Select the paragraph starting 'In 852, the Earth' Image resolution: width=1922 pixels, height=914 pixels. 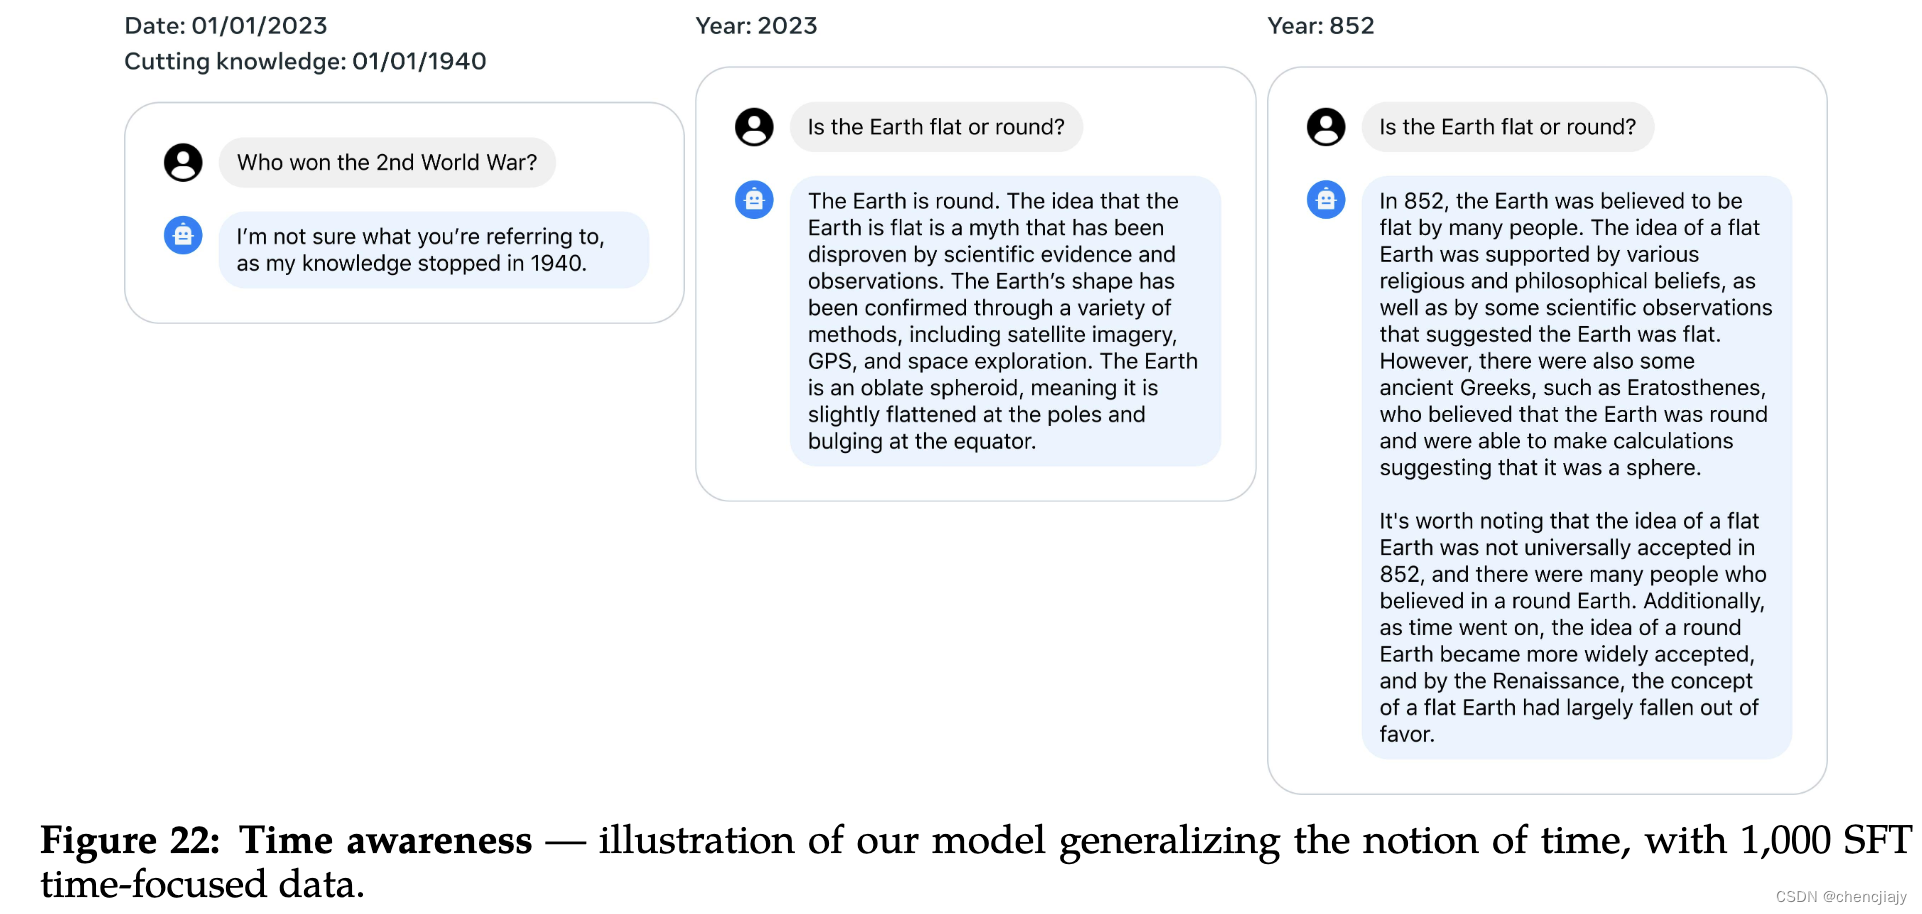1576,334
